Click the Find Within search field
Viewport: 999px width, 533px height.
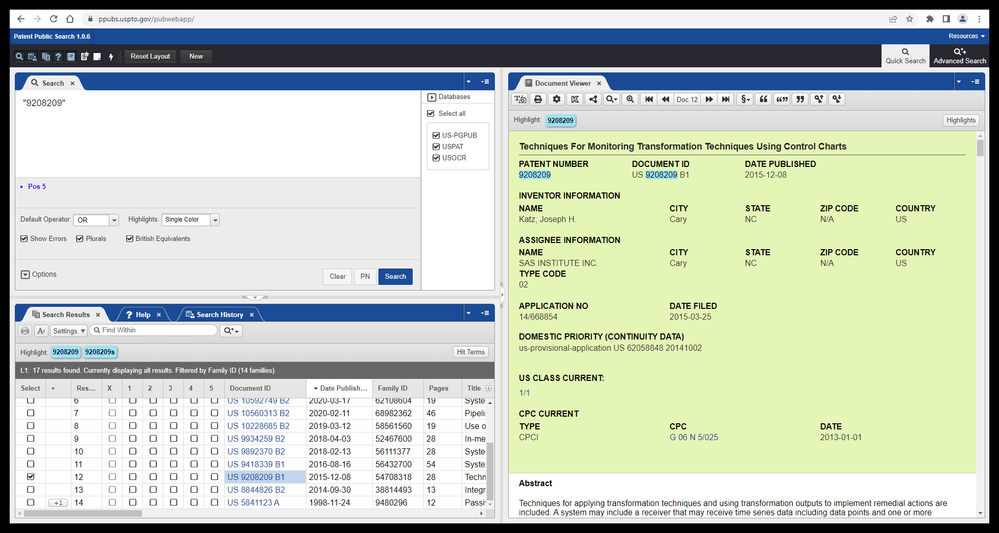155,331
